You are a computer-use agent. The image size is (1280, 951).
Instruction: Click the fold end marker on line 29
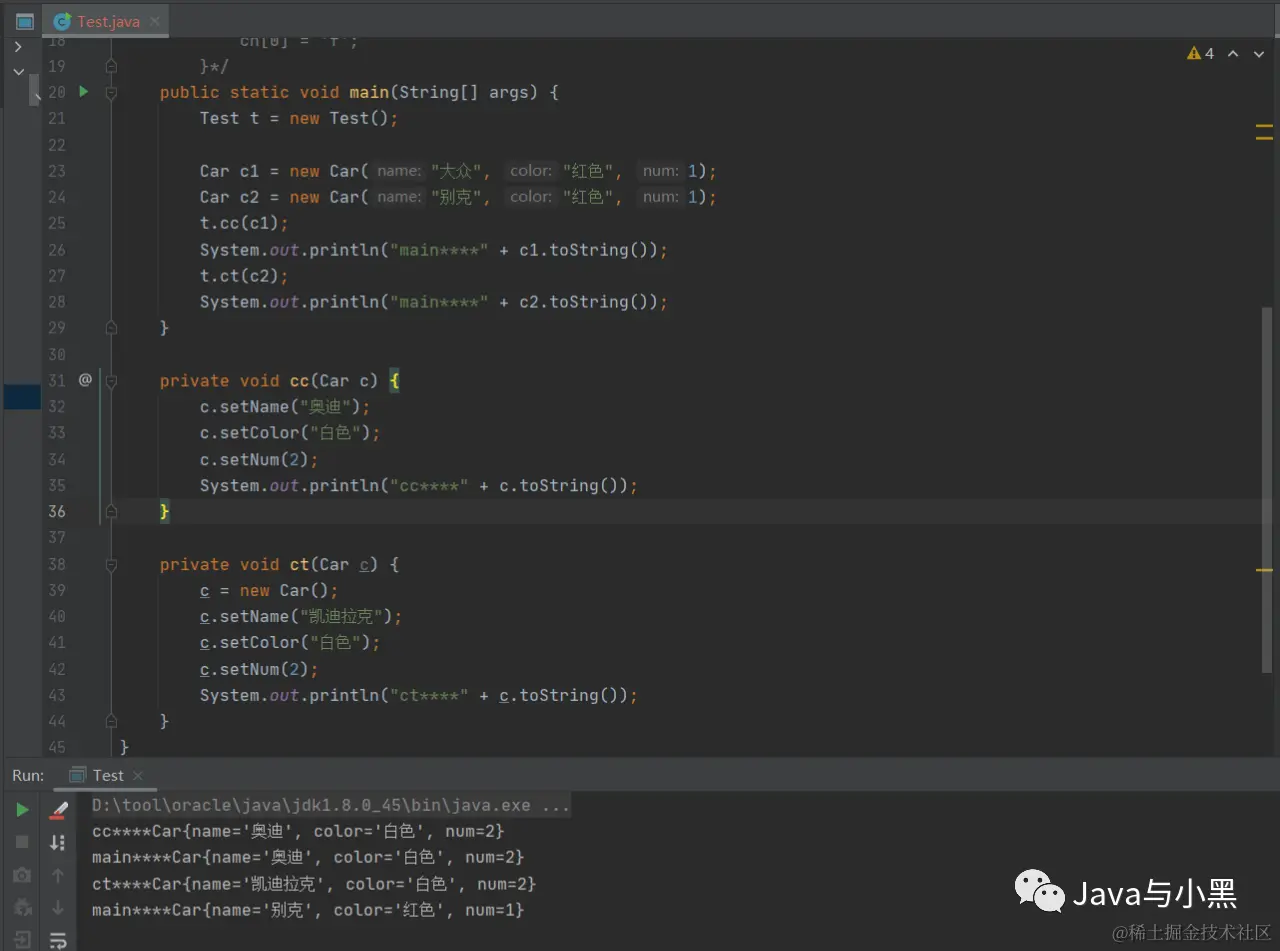coord(111,328)
